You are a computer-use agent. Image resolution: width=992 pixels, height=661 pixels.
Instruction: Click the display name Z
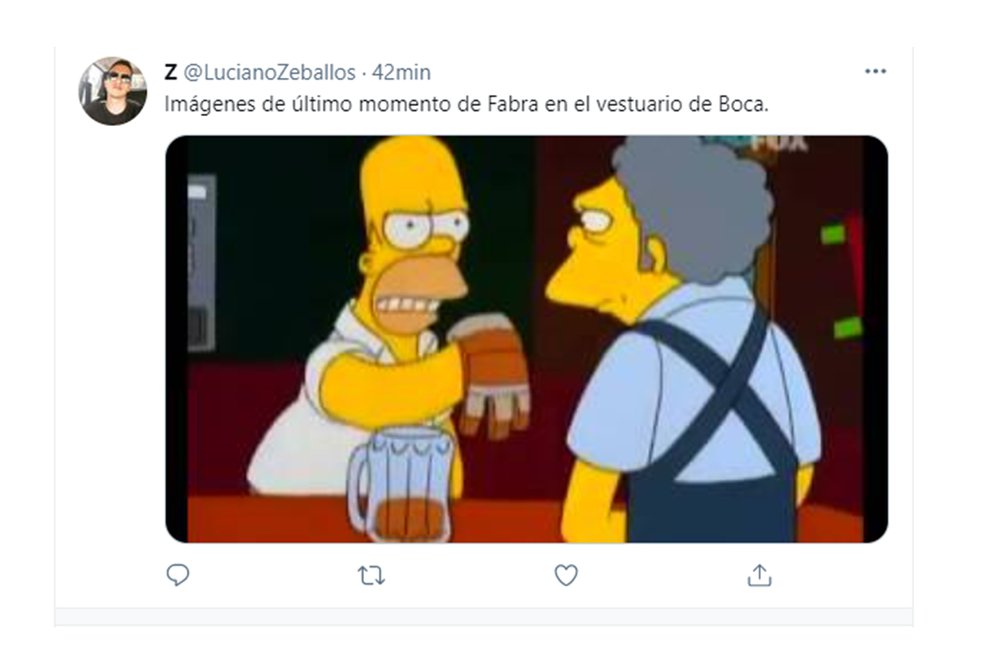(170, 73)
